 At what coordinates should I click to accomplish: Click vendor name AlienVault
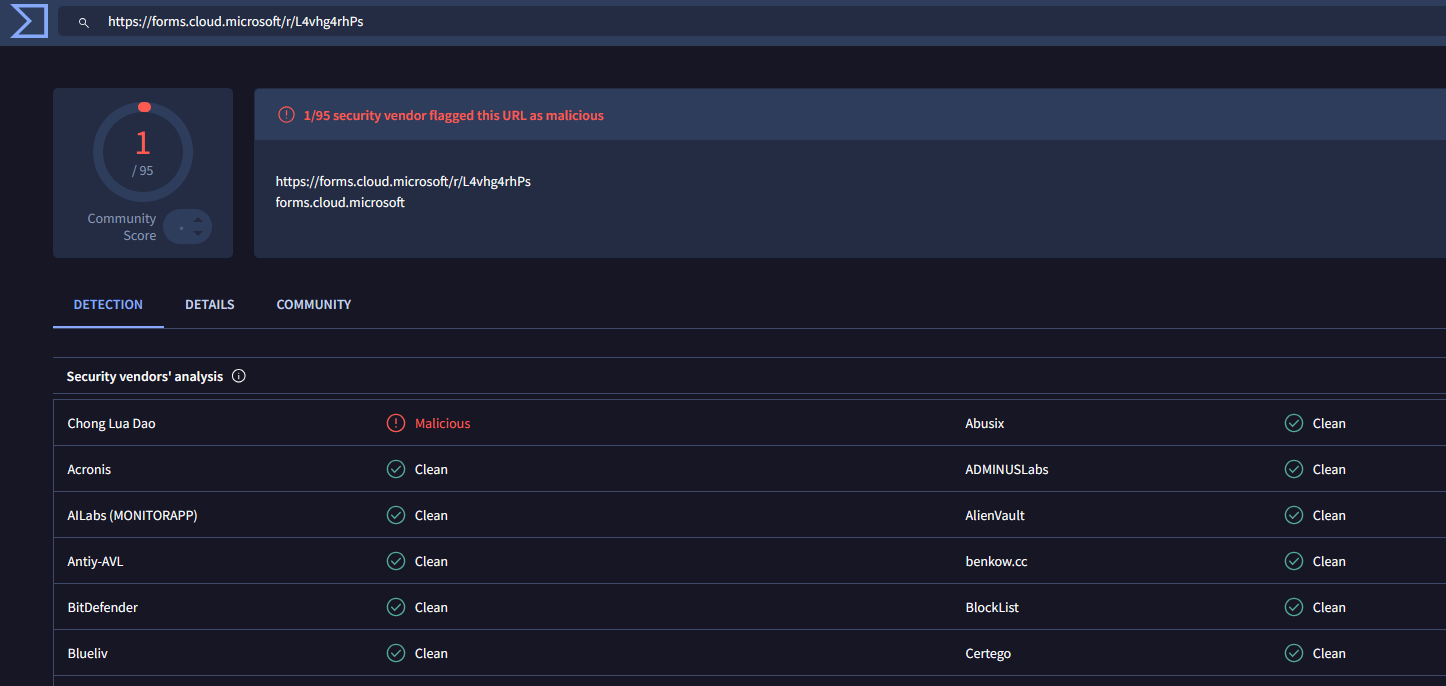(995, 515)
